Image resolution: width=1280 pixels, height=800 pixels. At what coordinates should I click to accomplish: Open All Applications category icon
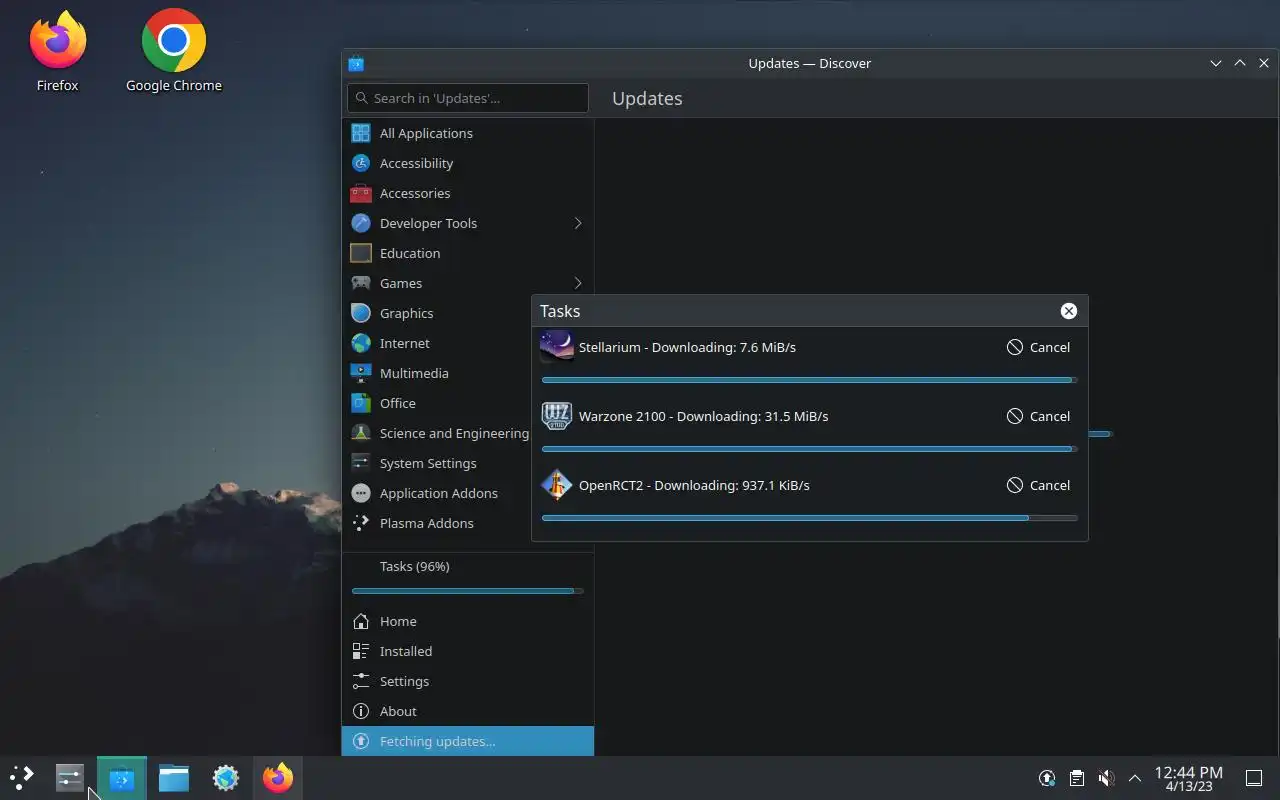click(x=361, y=133)
